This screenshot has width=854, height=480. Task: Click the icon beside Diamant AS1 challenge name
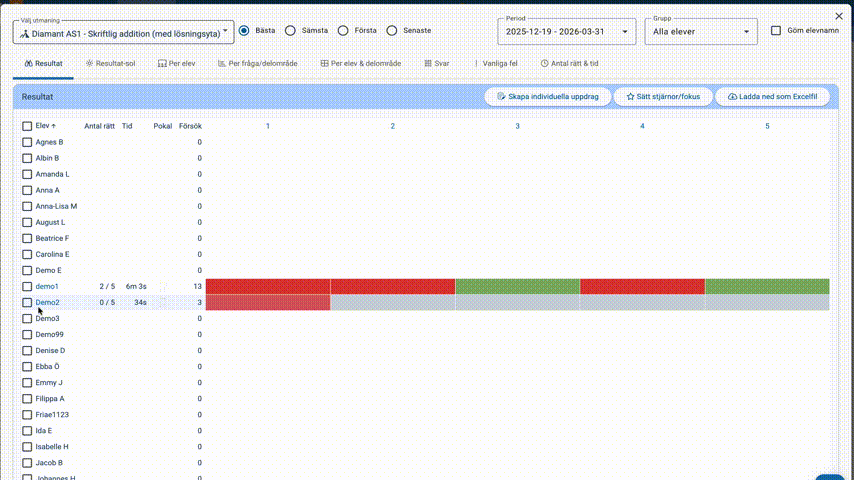pos(25,33)
